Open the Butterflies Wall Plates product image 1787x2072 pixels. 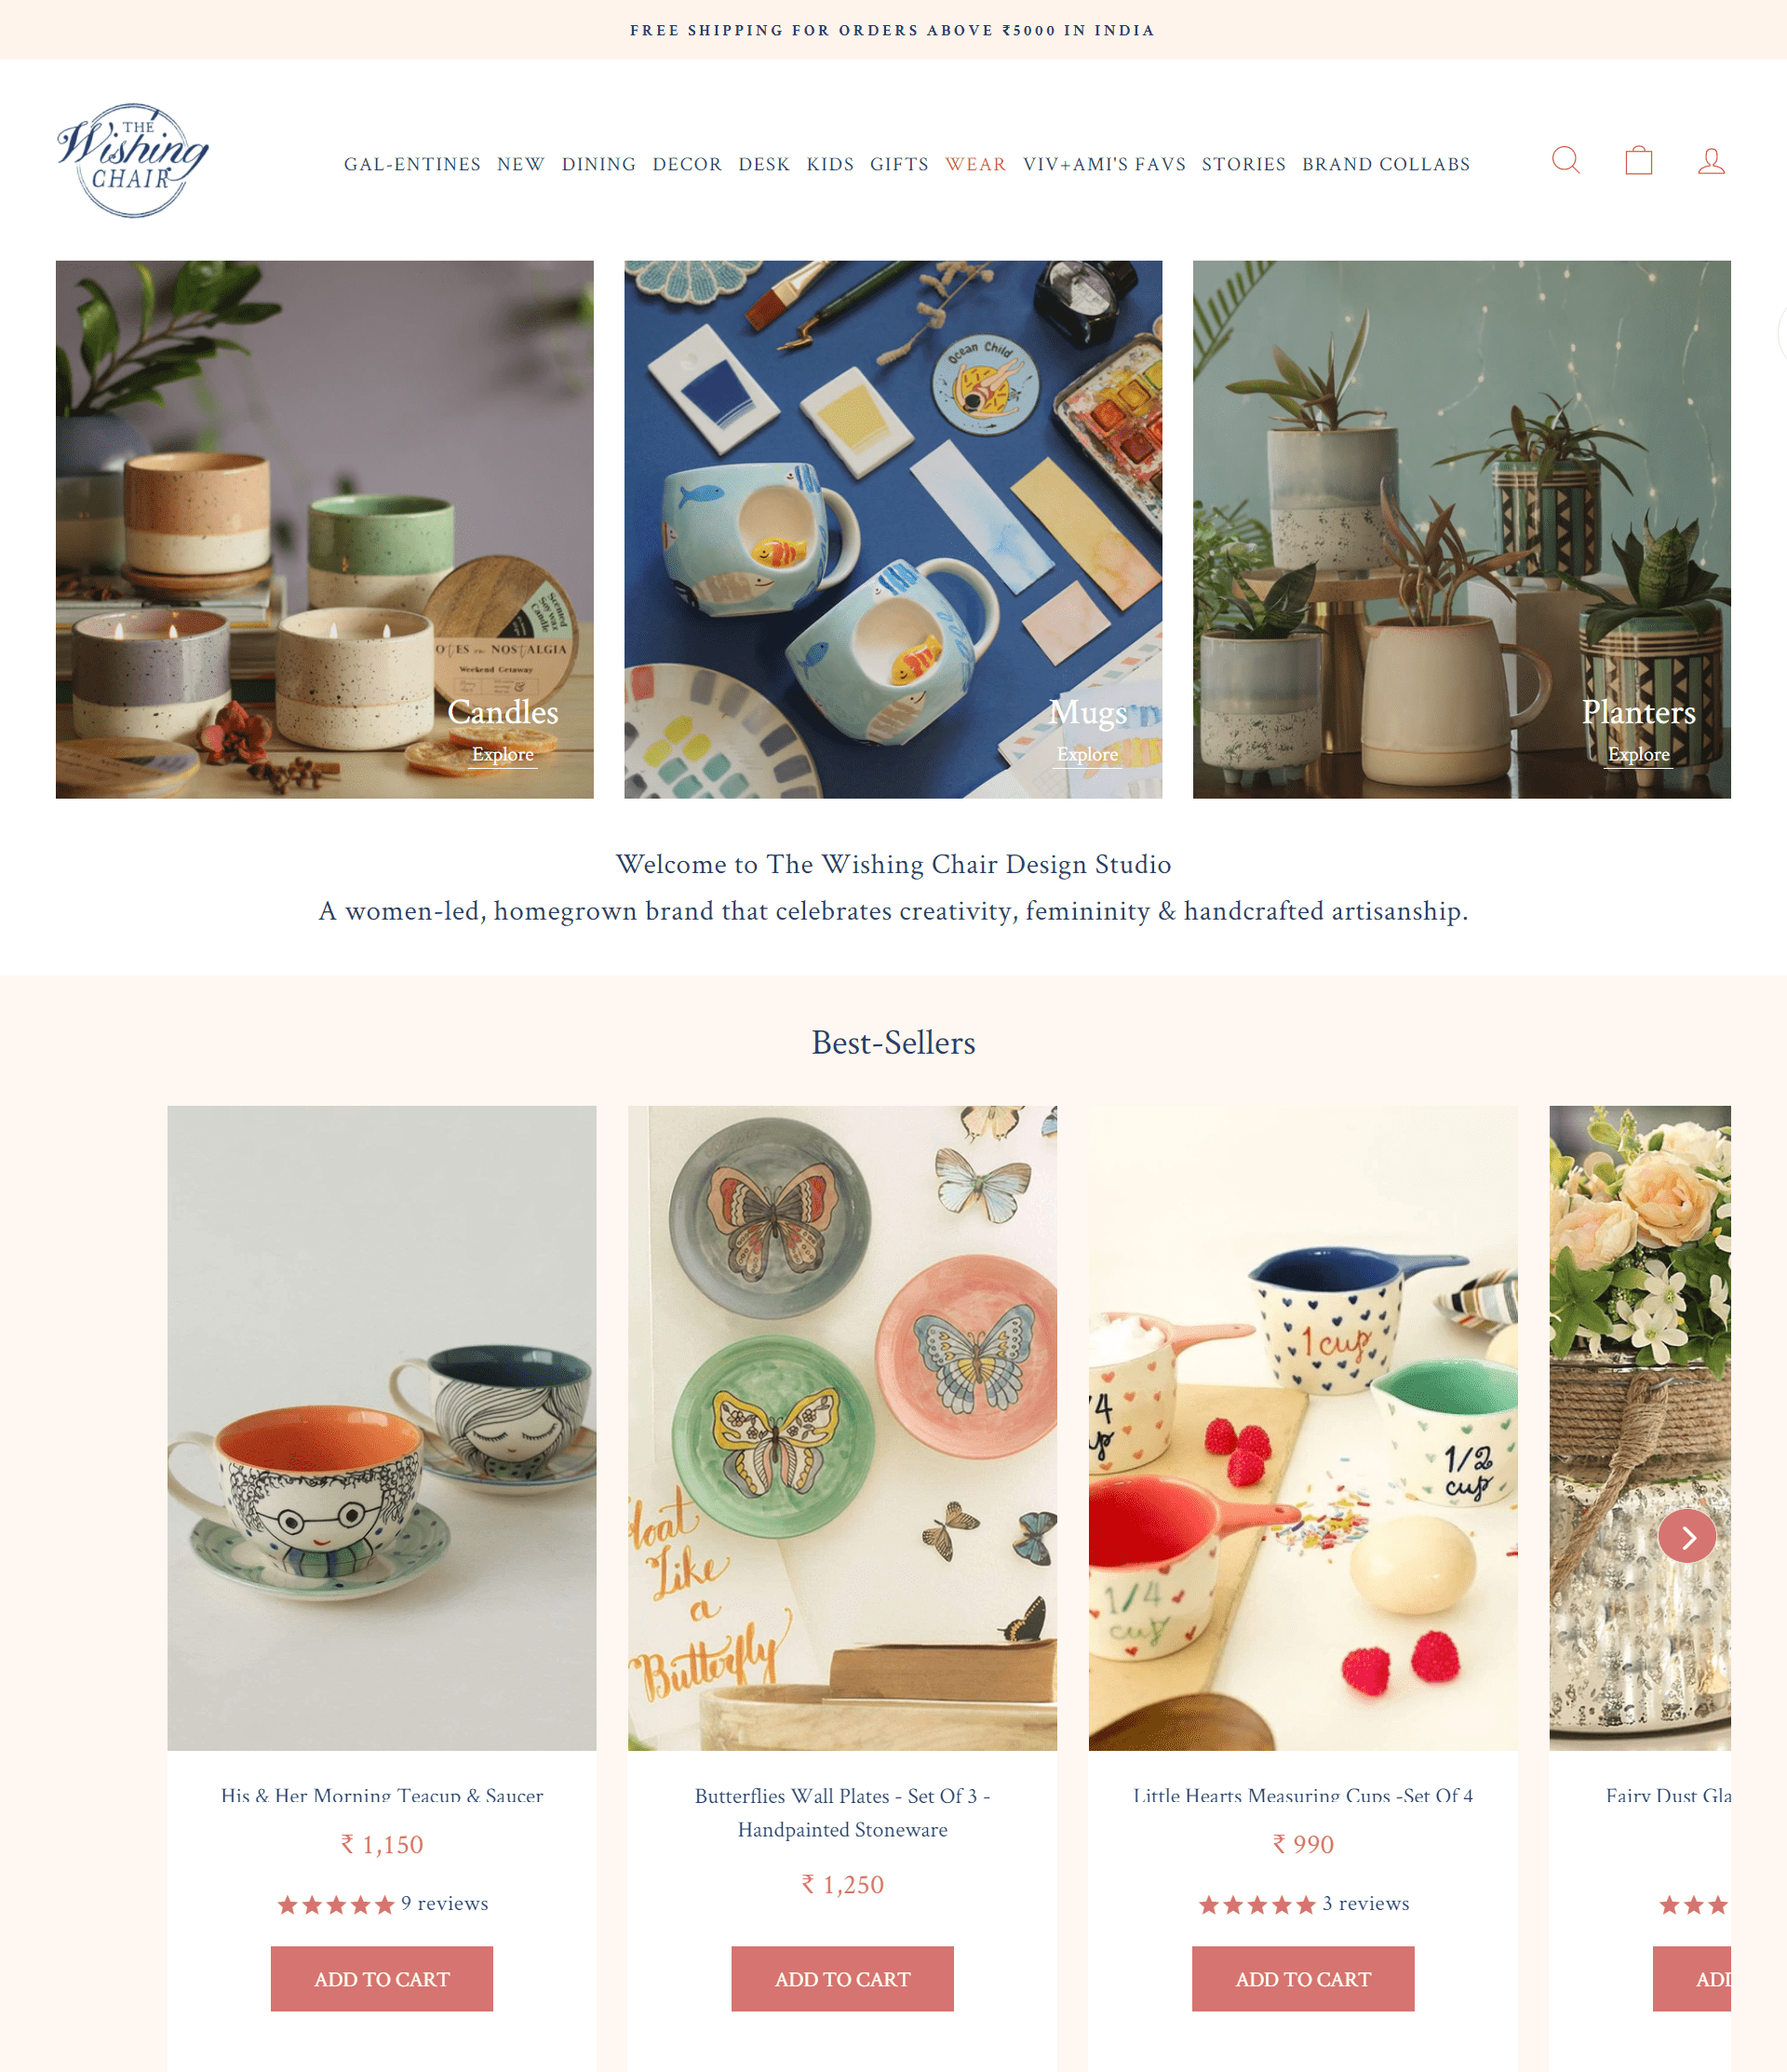tap(842, 1428)
